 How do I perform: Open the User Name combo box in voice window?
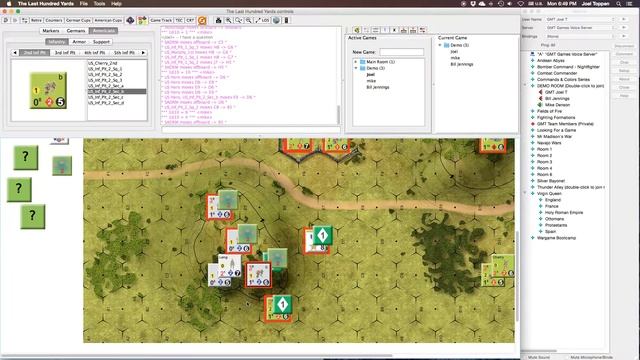(580, 19)
